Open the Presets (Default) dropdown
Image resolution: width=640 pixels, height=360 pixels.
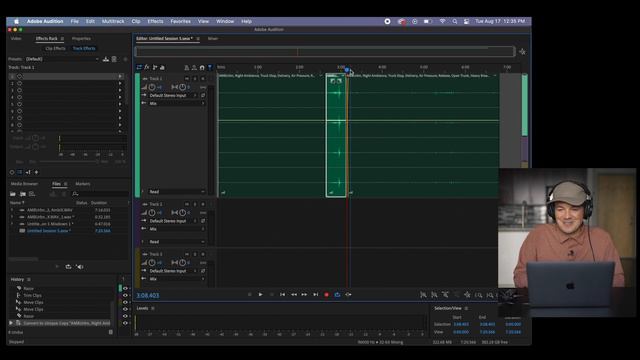[x=62, y=59]
